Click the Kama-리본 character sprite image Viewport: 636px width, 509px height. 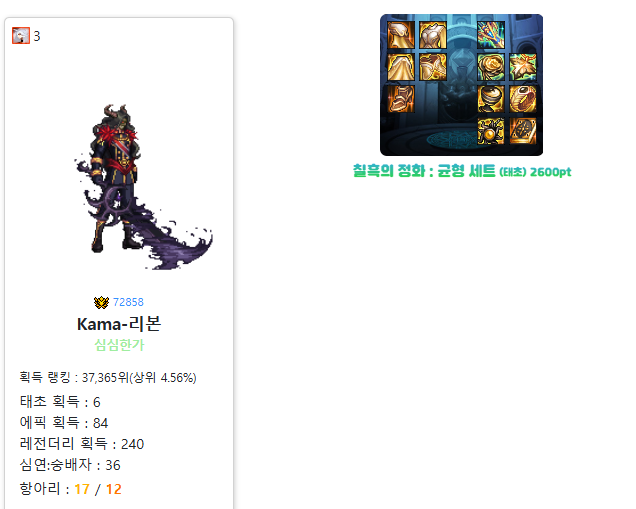[144, 187]
